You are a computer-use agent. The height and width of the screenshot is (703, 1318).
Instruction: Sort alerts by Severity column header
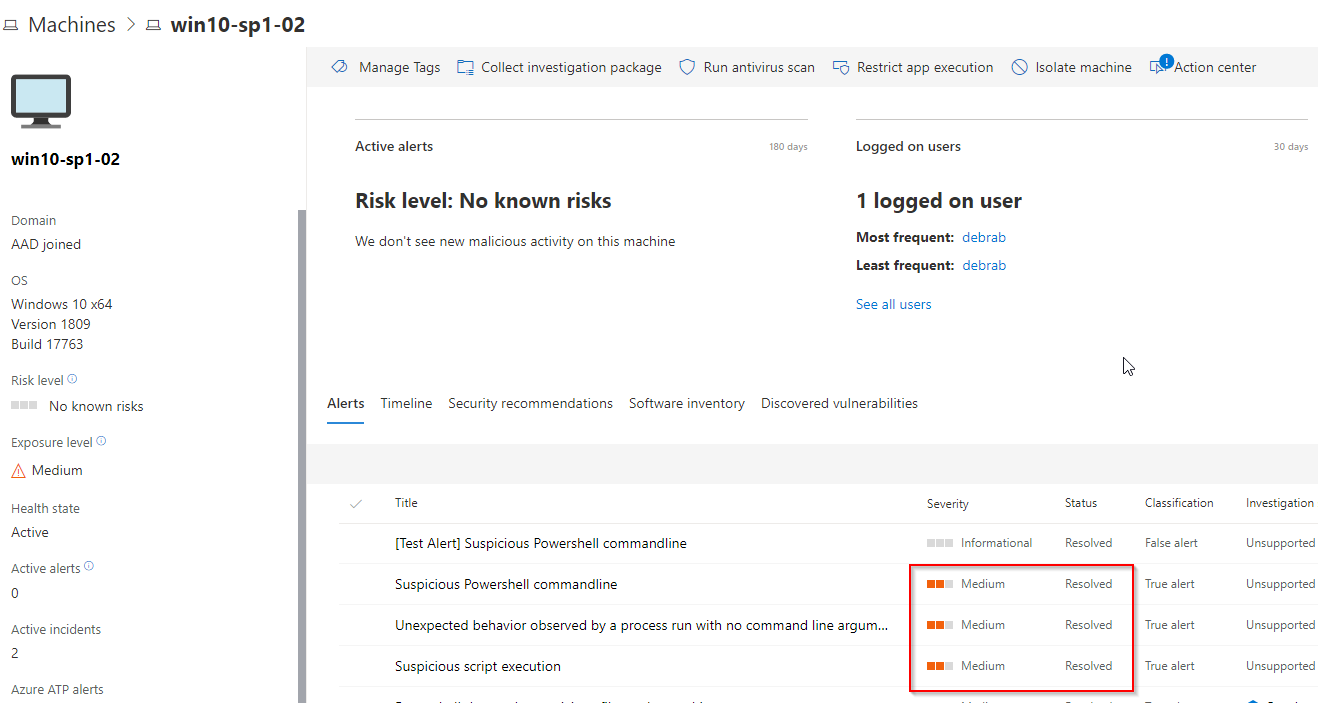(947, 504)
